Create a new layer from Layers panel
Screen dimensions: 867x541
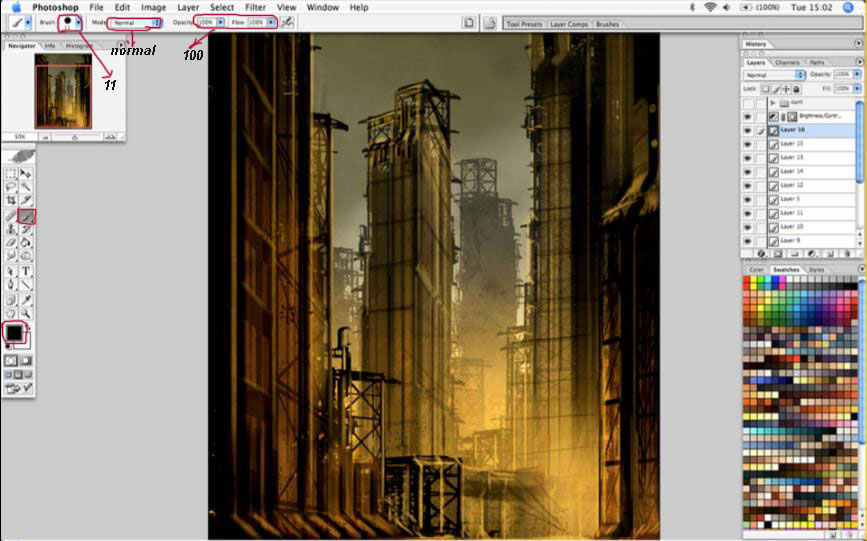pos(830,254)
